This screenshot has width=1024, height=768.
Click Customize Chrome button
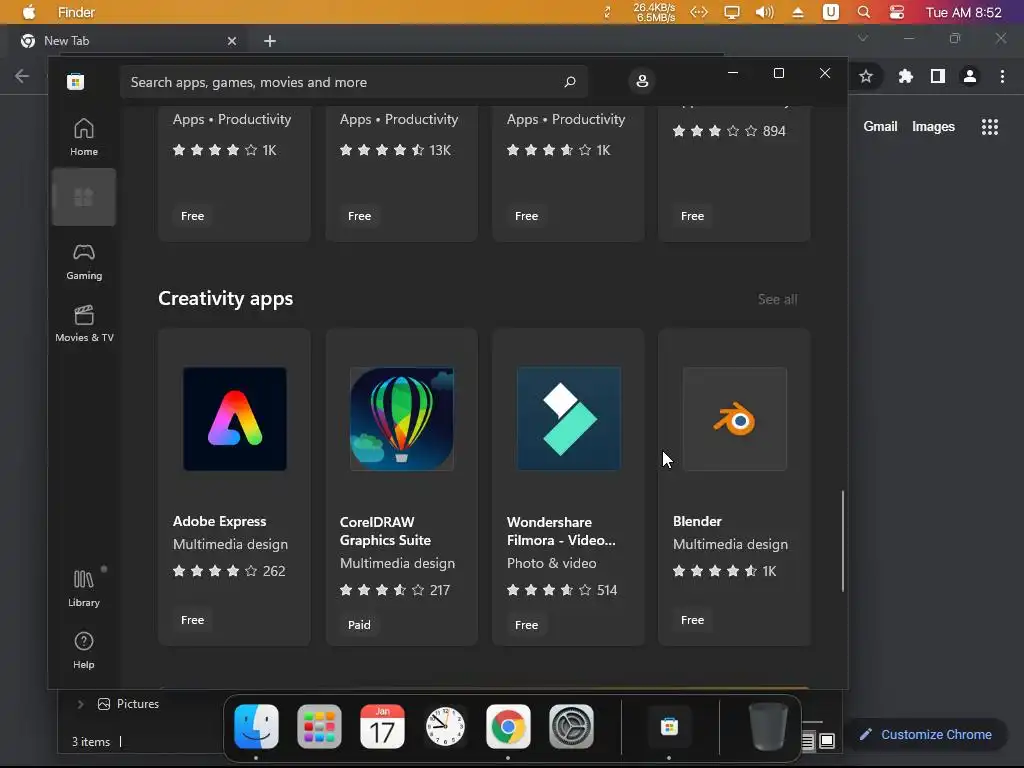click(925, 735)
